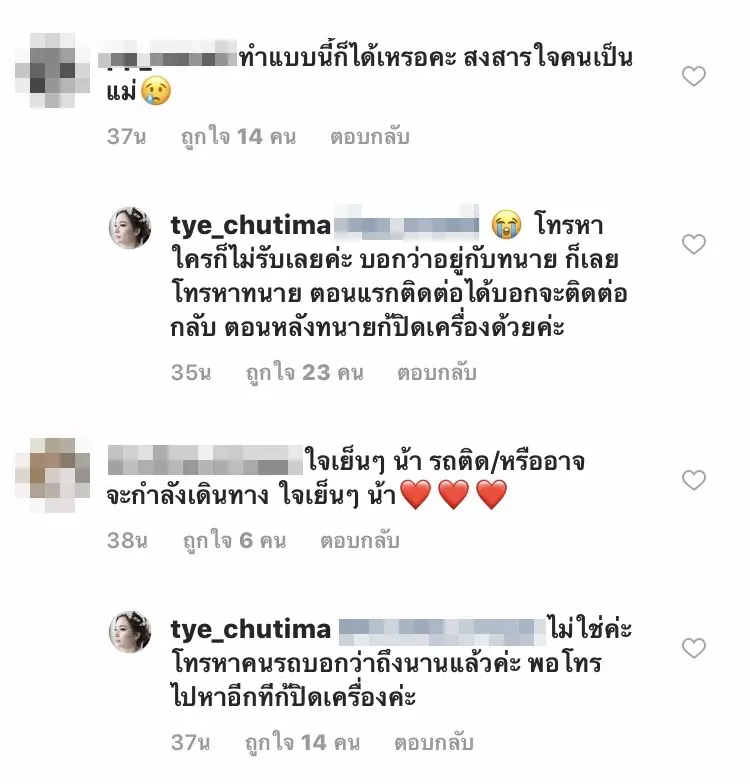Open blurred mention in tye_chutima's first reply
Viewport: 750px width, 784px height.
tap(406, 224)
